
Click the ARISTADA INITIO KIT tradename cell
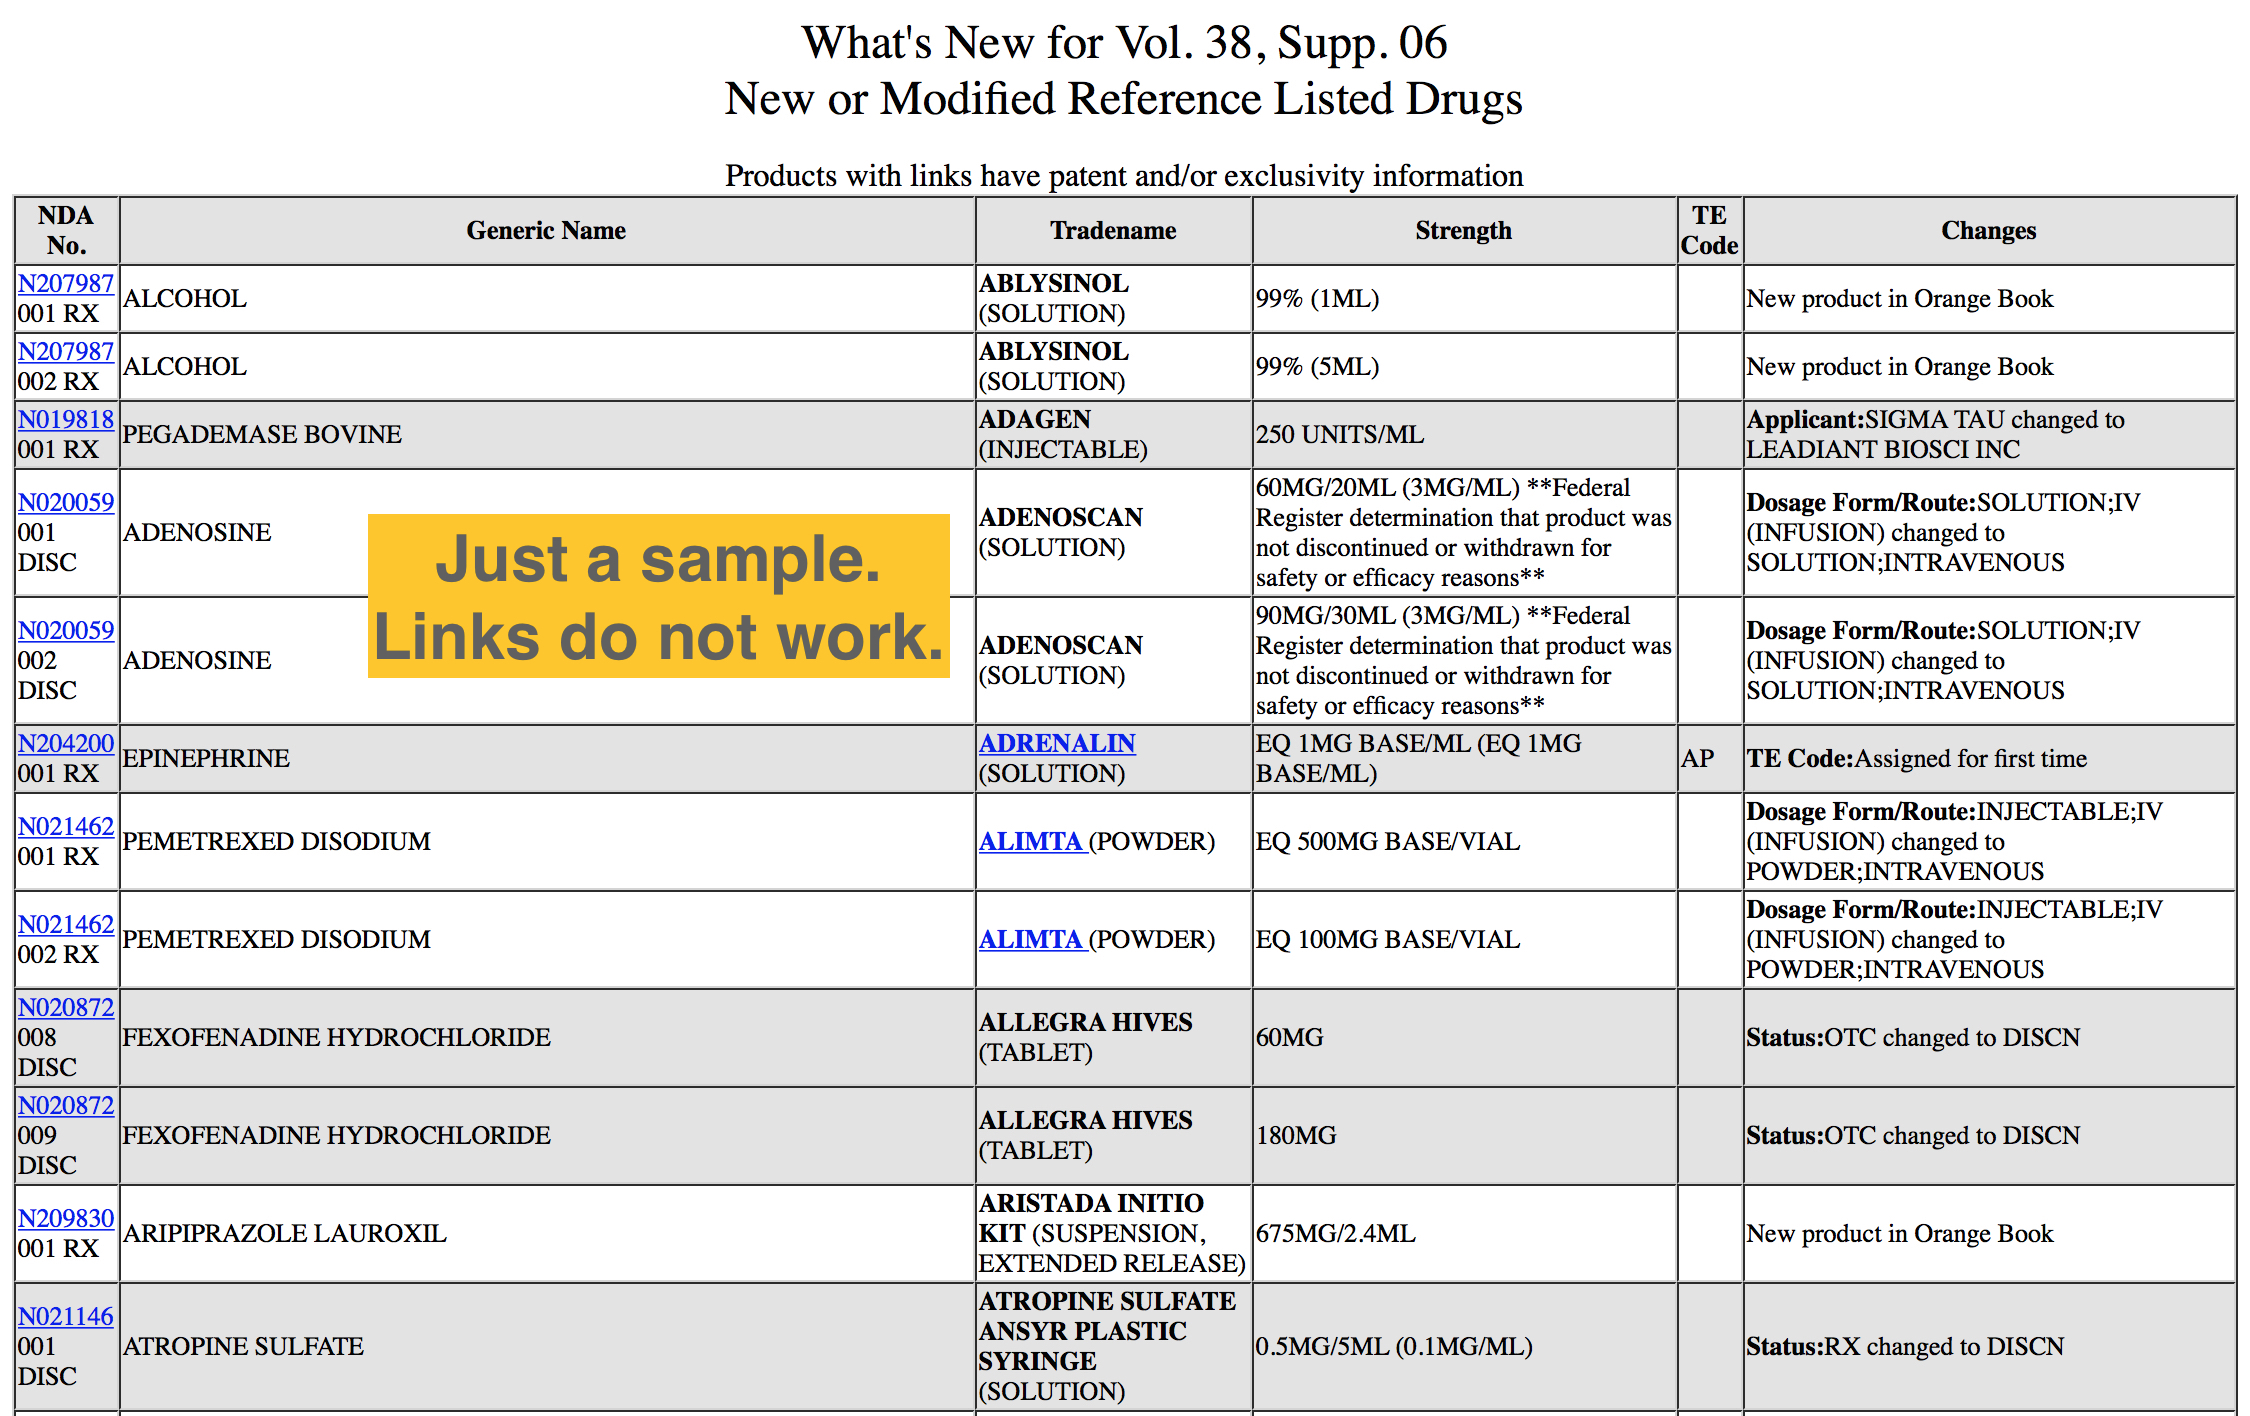1113,1233
